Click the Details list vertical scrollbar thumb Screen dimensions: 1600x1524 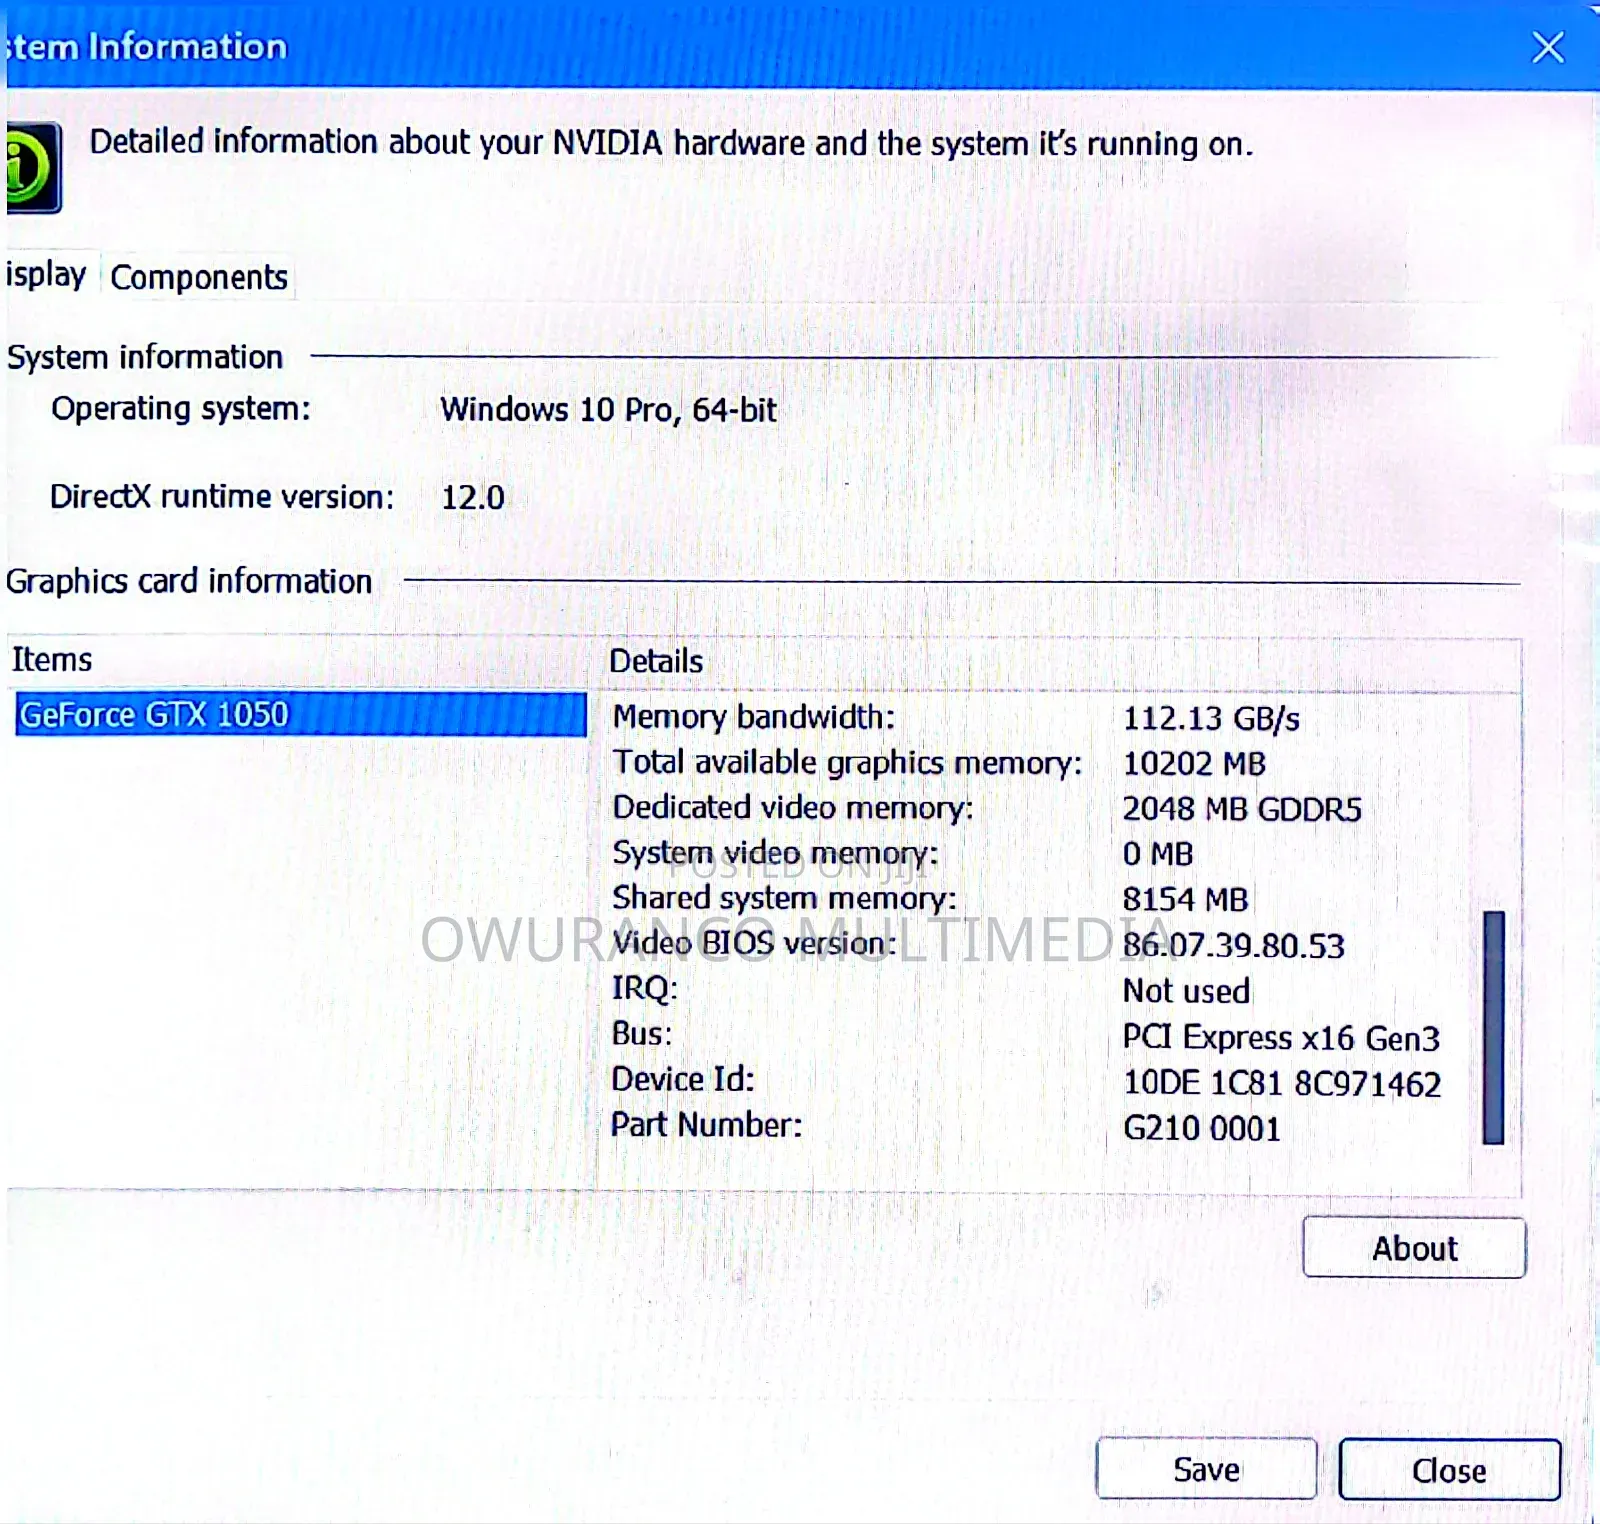coord(1494,1027)
